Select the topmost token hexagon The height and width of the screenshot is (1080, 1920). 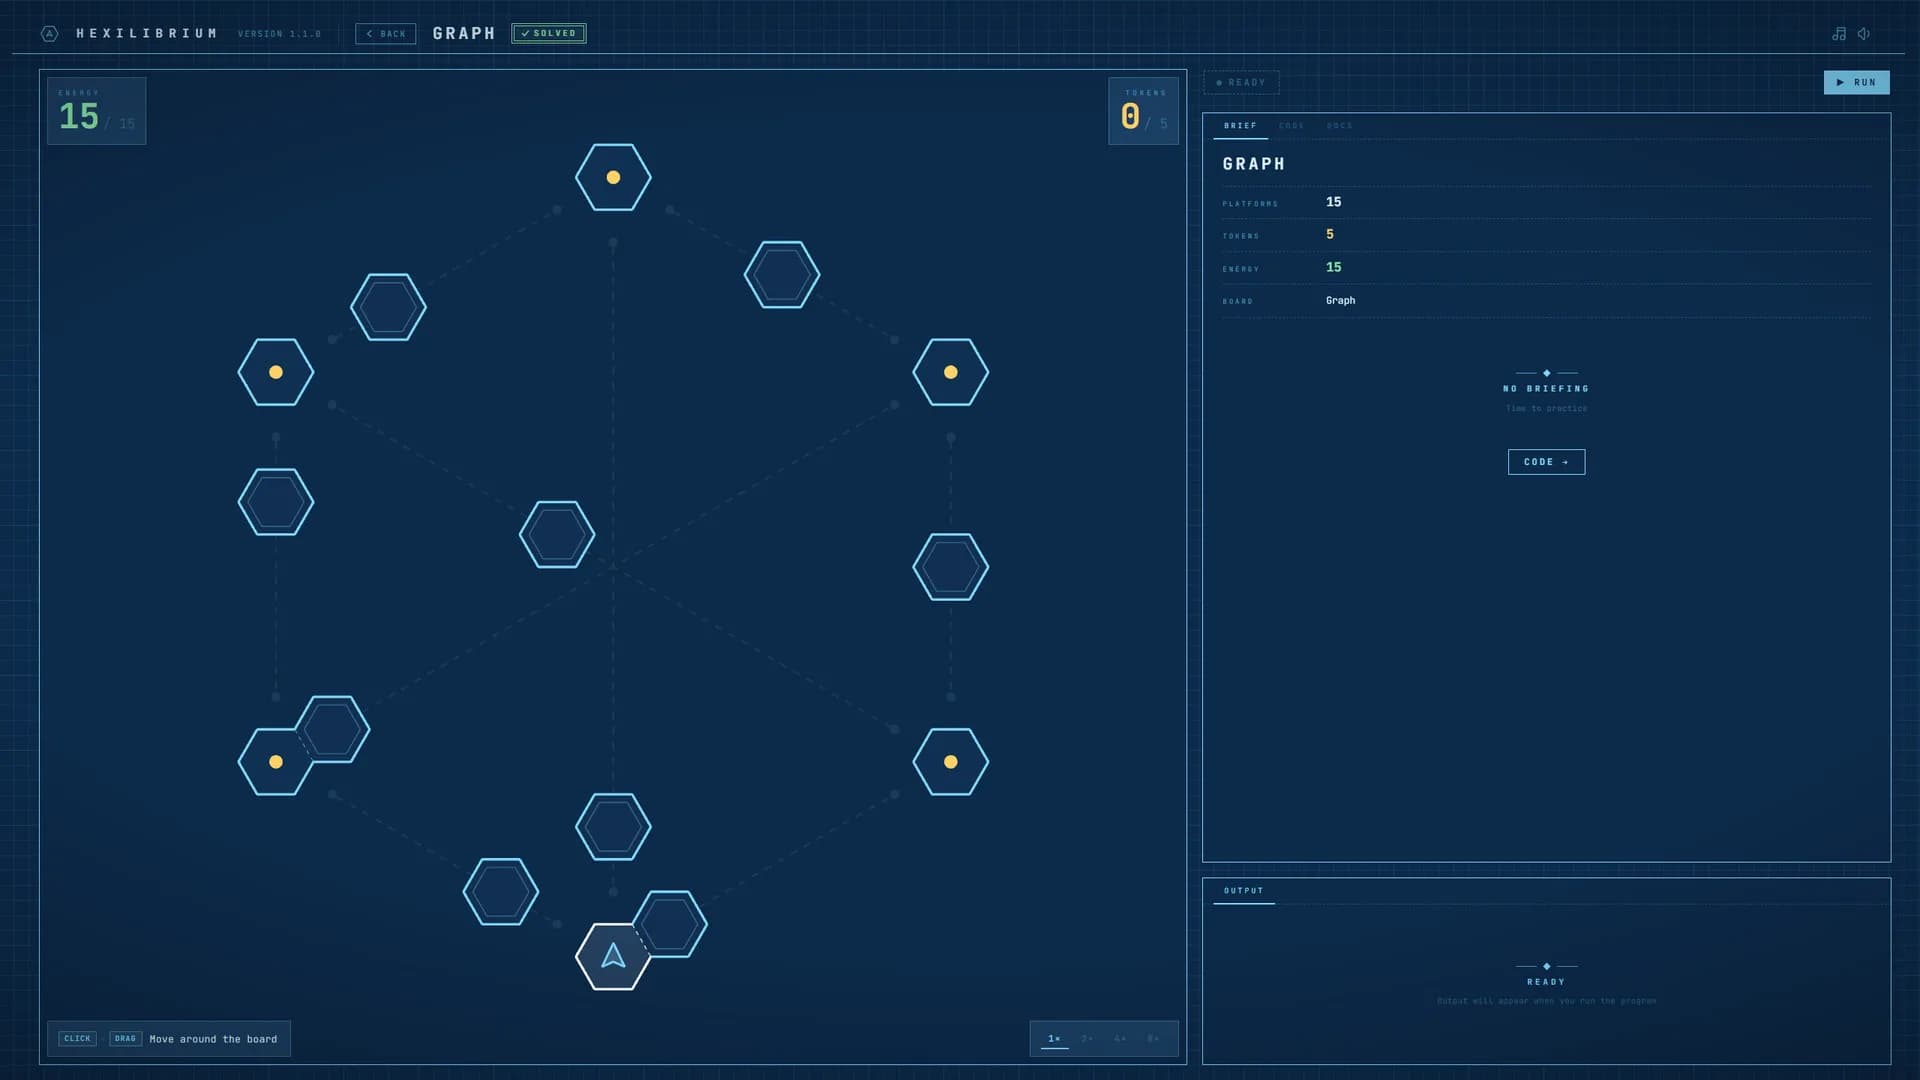613,177
